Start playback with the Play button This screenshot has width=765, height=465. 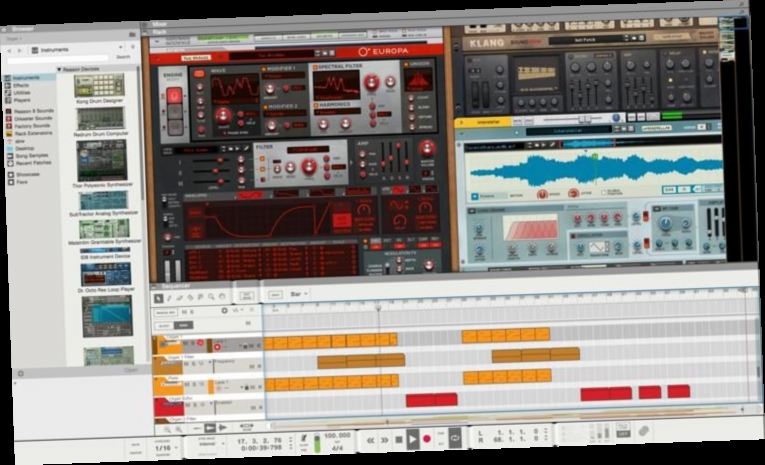pyautogui.click(x=413, y=440)
